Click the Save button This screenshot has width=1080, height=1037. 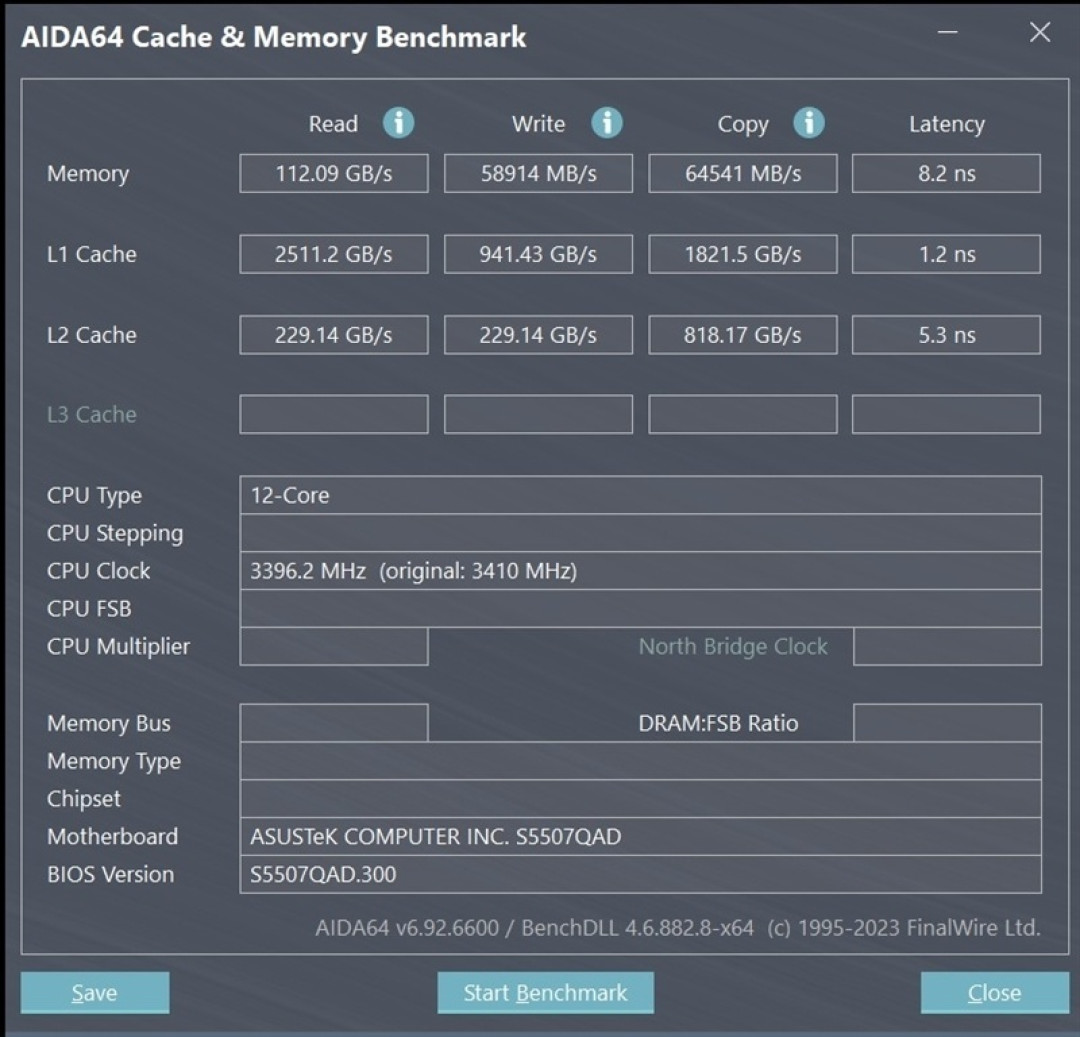(95, 993)
